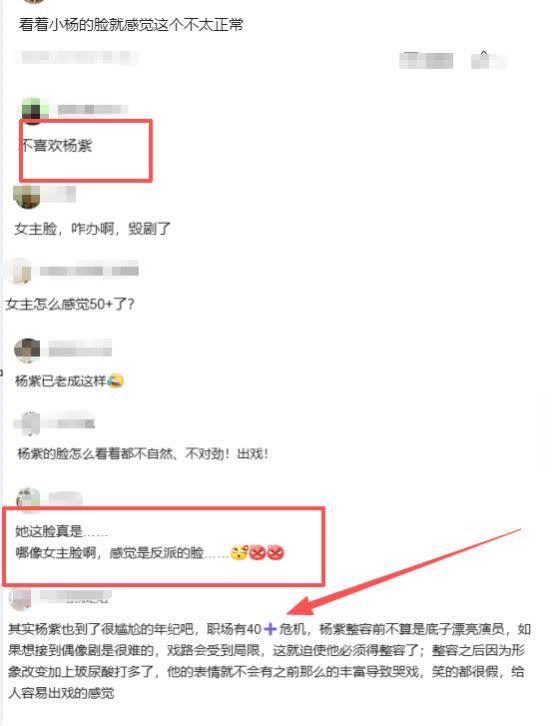Open the avatar above '她这脸真是……'
Image resolution: width=554 pixels, height=726 pixels.
coord(29,499)
